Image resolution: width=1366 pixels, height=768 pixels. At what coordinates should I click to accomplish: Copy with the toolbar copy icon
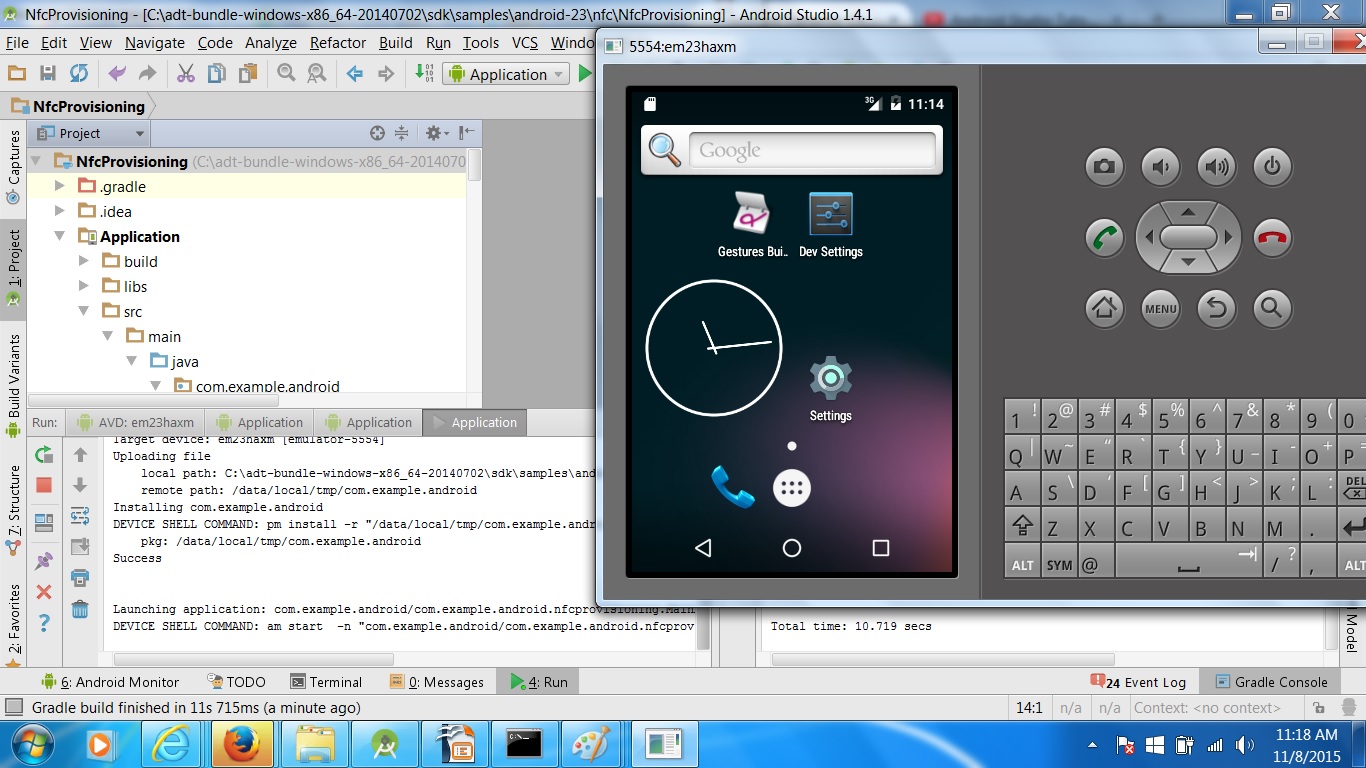click(216, 73)
